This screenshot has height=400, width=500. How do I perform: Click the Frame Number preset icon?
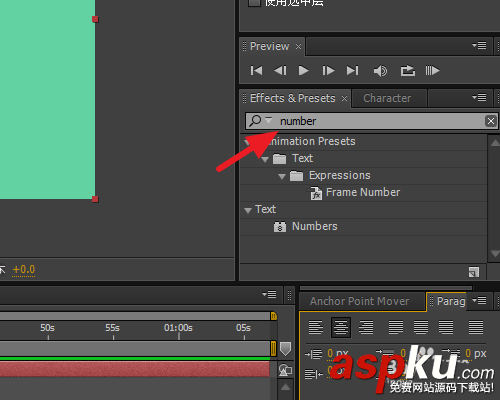(x=316, y=193)
